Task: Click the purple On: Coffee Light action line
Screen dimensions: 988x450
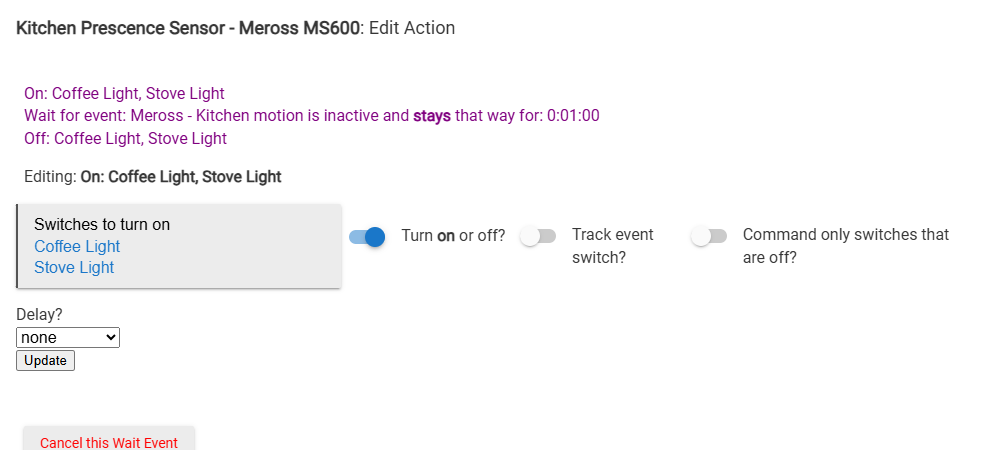Action: coord(124,94)
